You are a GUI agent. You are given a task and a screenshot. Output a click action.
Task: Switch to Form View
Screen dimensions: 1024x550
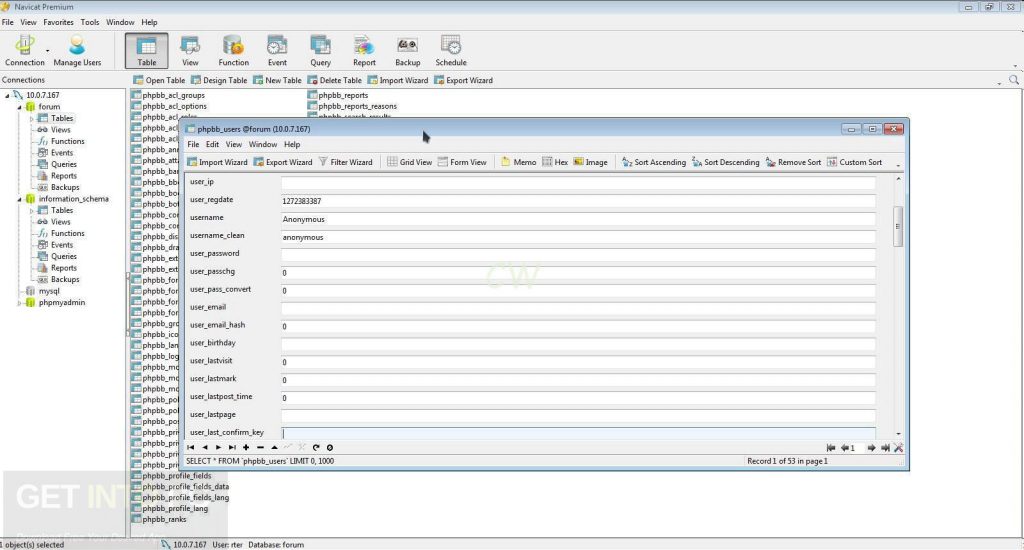pos(462,162)
